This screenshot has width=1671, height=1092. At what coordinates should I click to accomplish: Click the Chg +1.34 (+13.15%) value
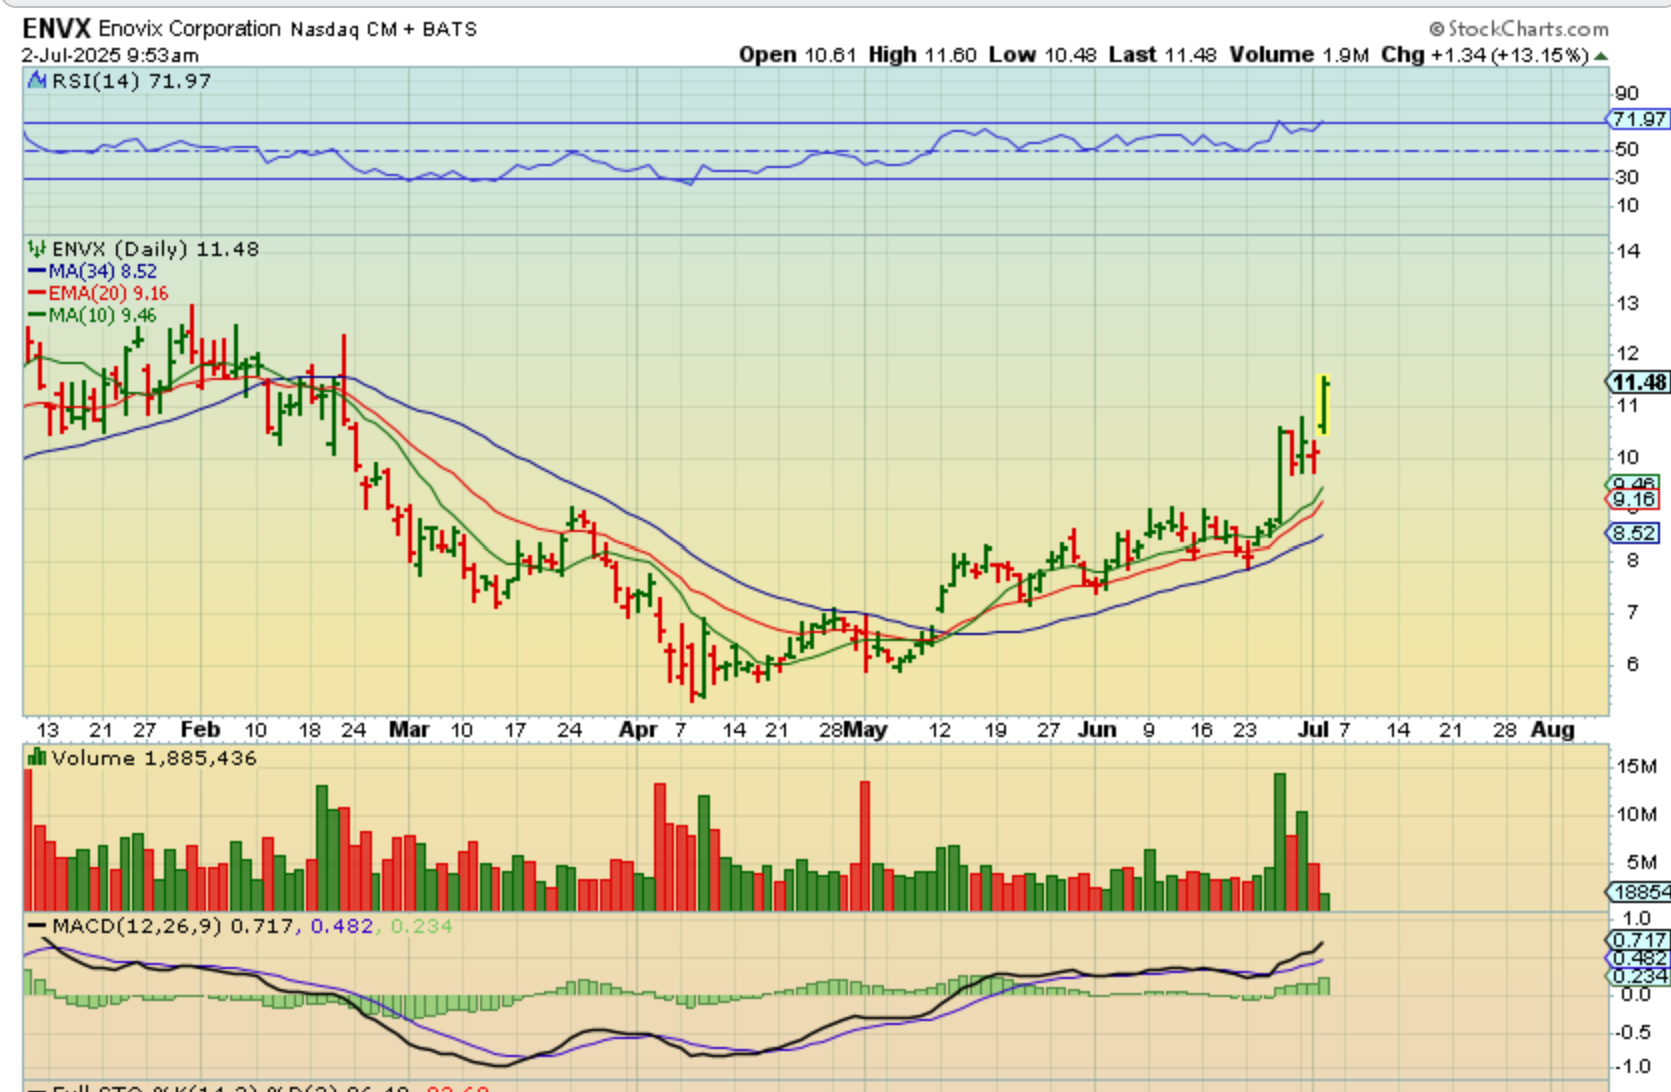[x=1485, y=55]
